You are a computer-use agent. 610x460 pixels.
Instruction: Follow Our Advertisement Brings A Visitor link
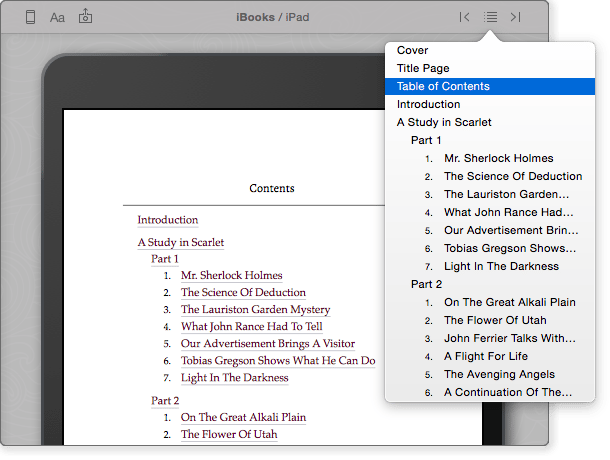click(268, 344)
